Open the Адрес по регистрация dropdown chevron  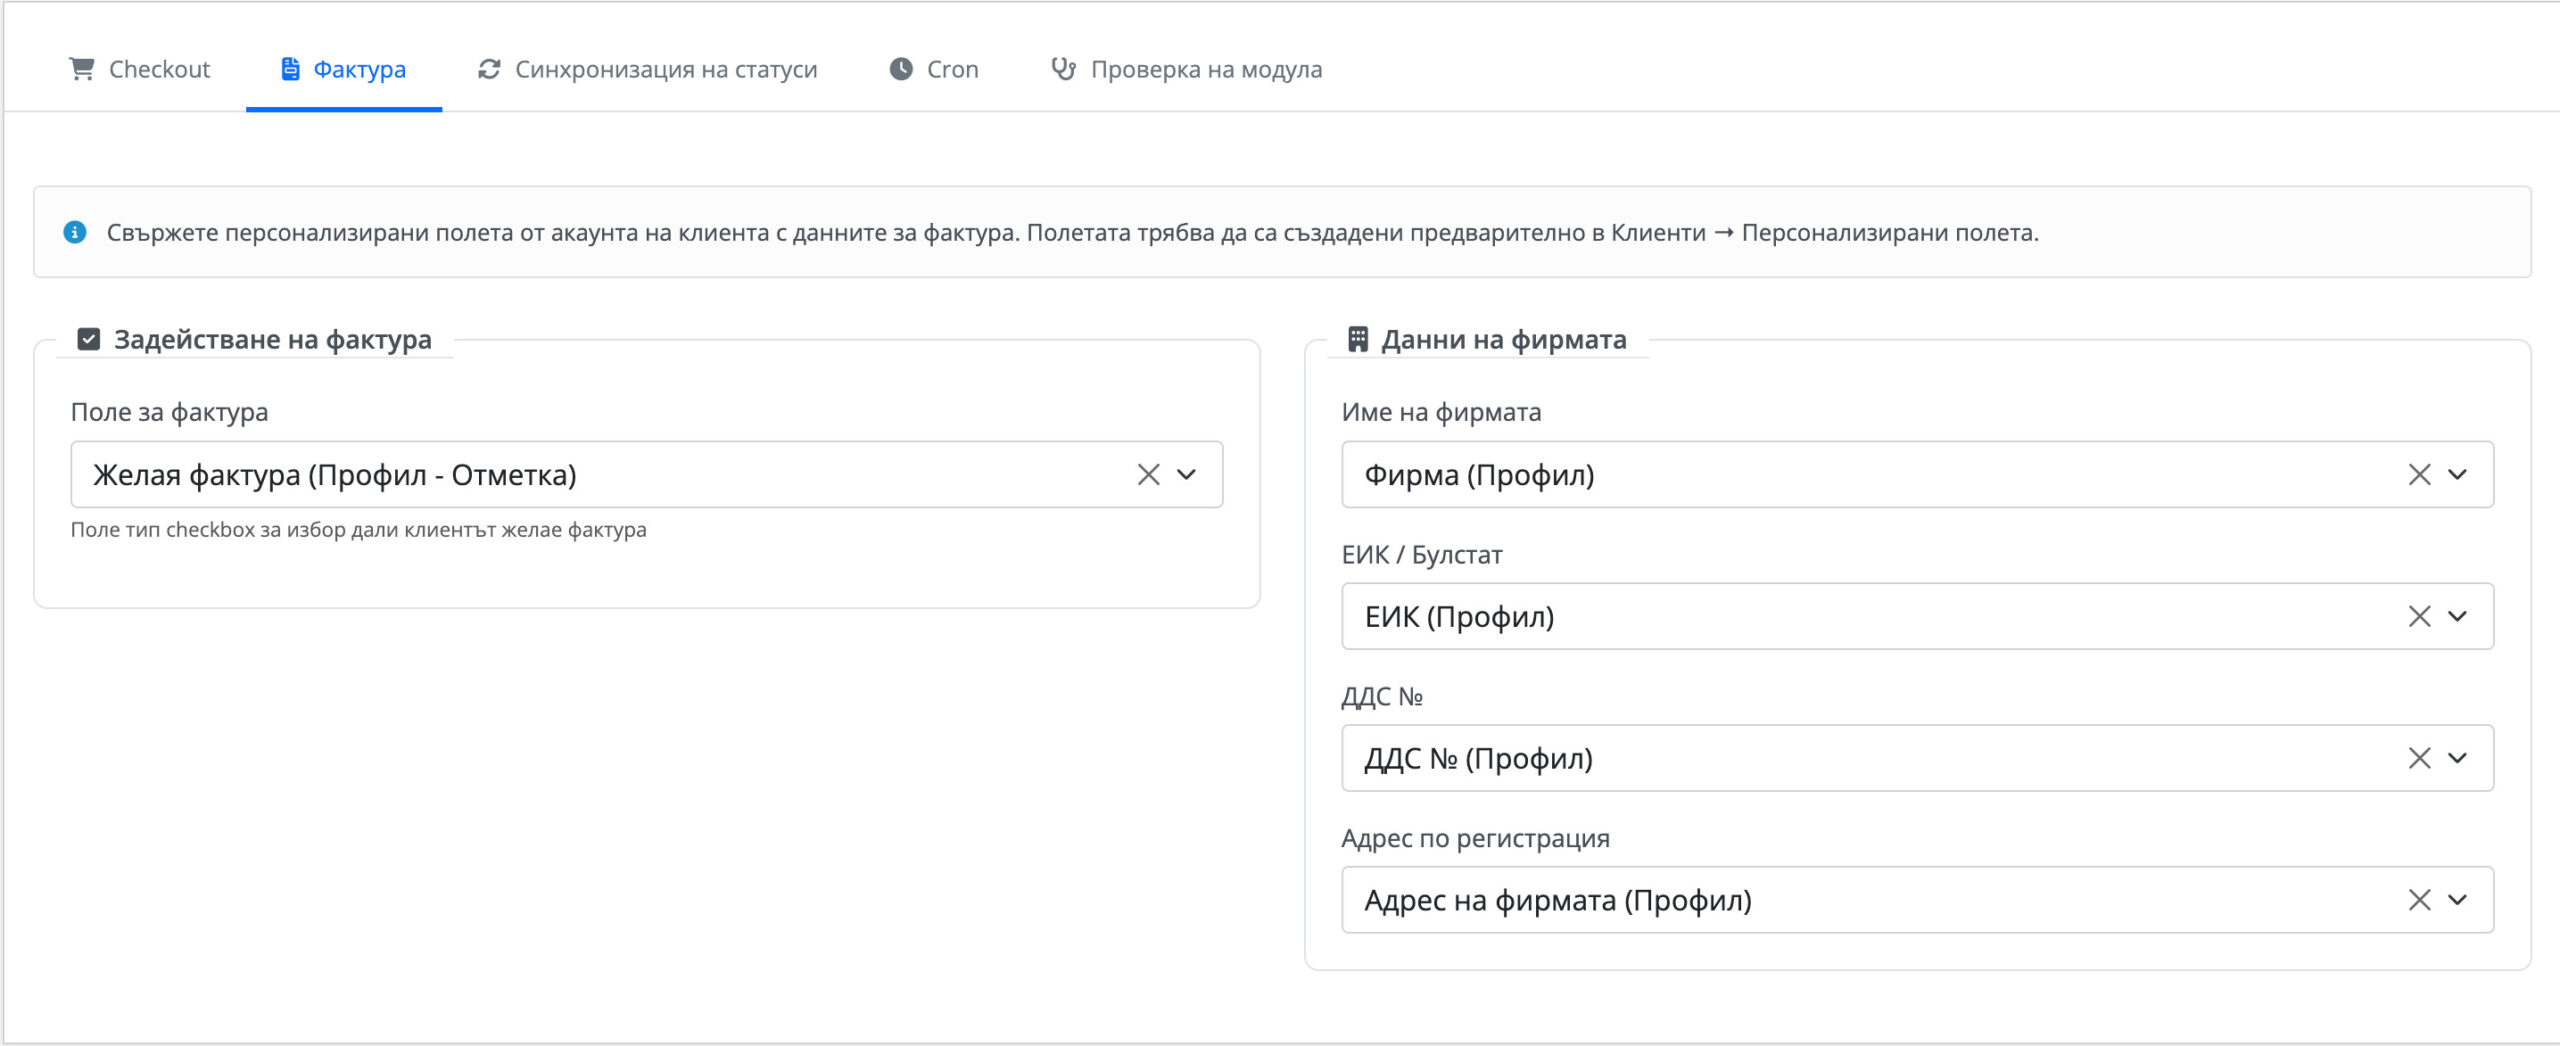click(x=2458, y=900)
